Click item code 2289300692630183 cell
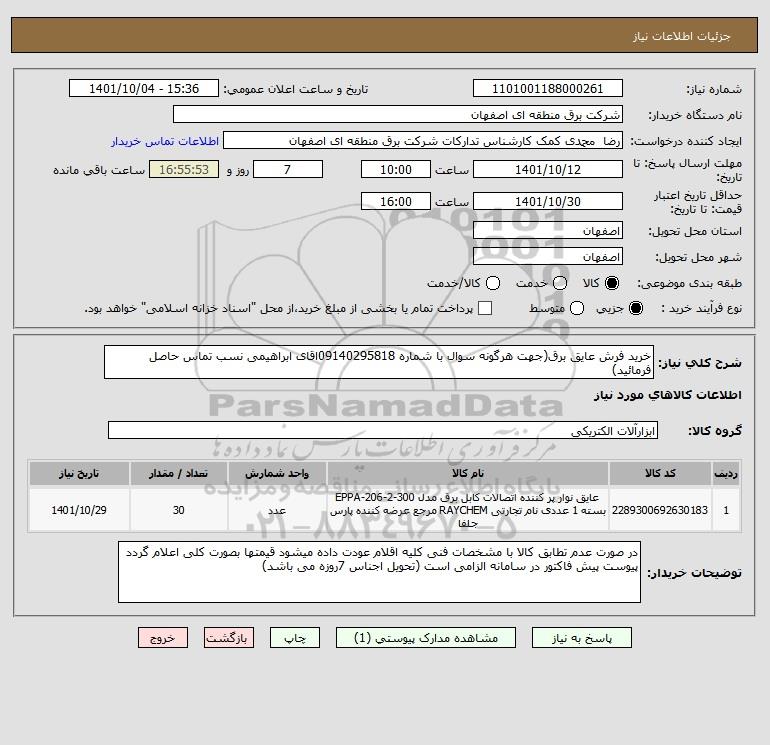The width and height of the screenshot is (770, 745). 660,510
